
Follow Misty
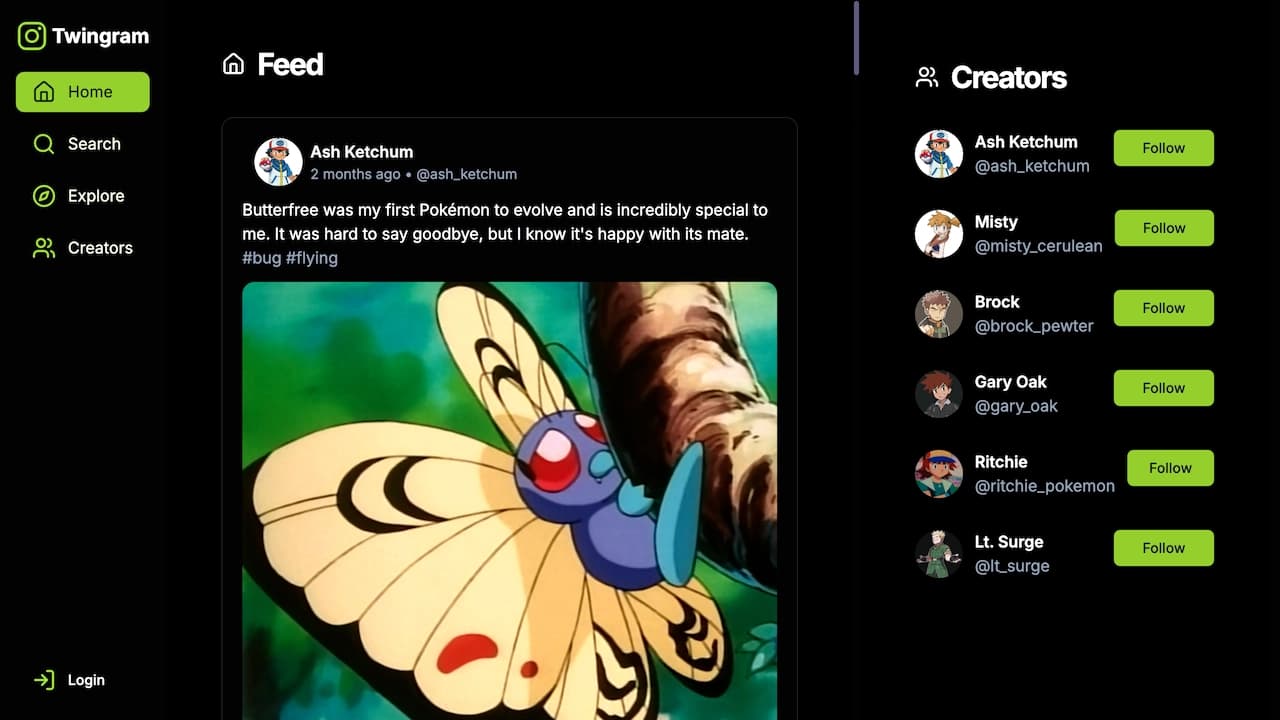point(1164,228)
